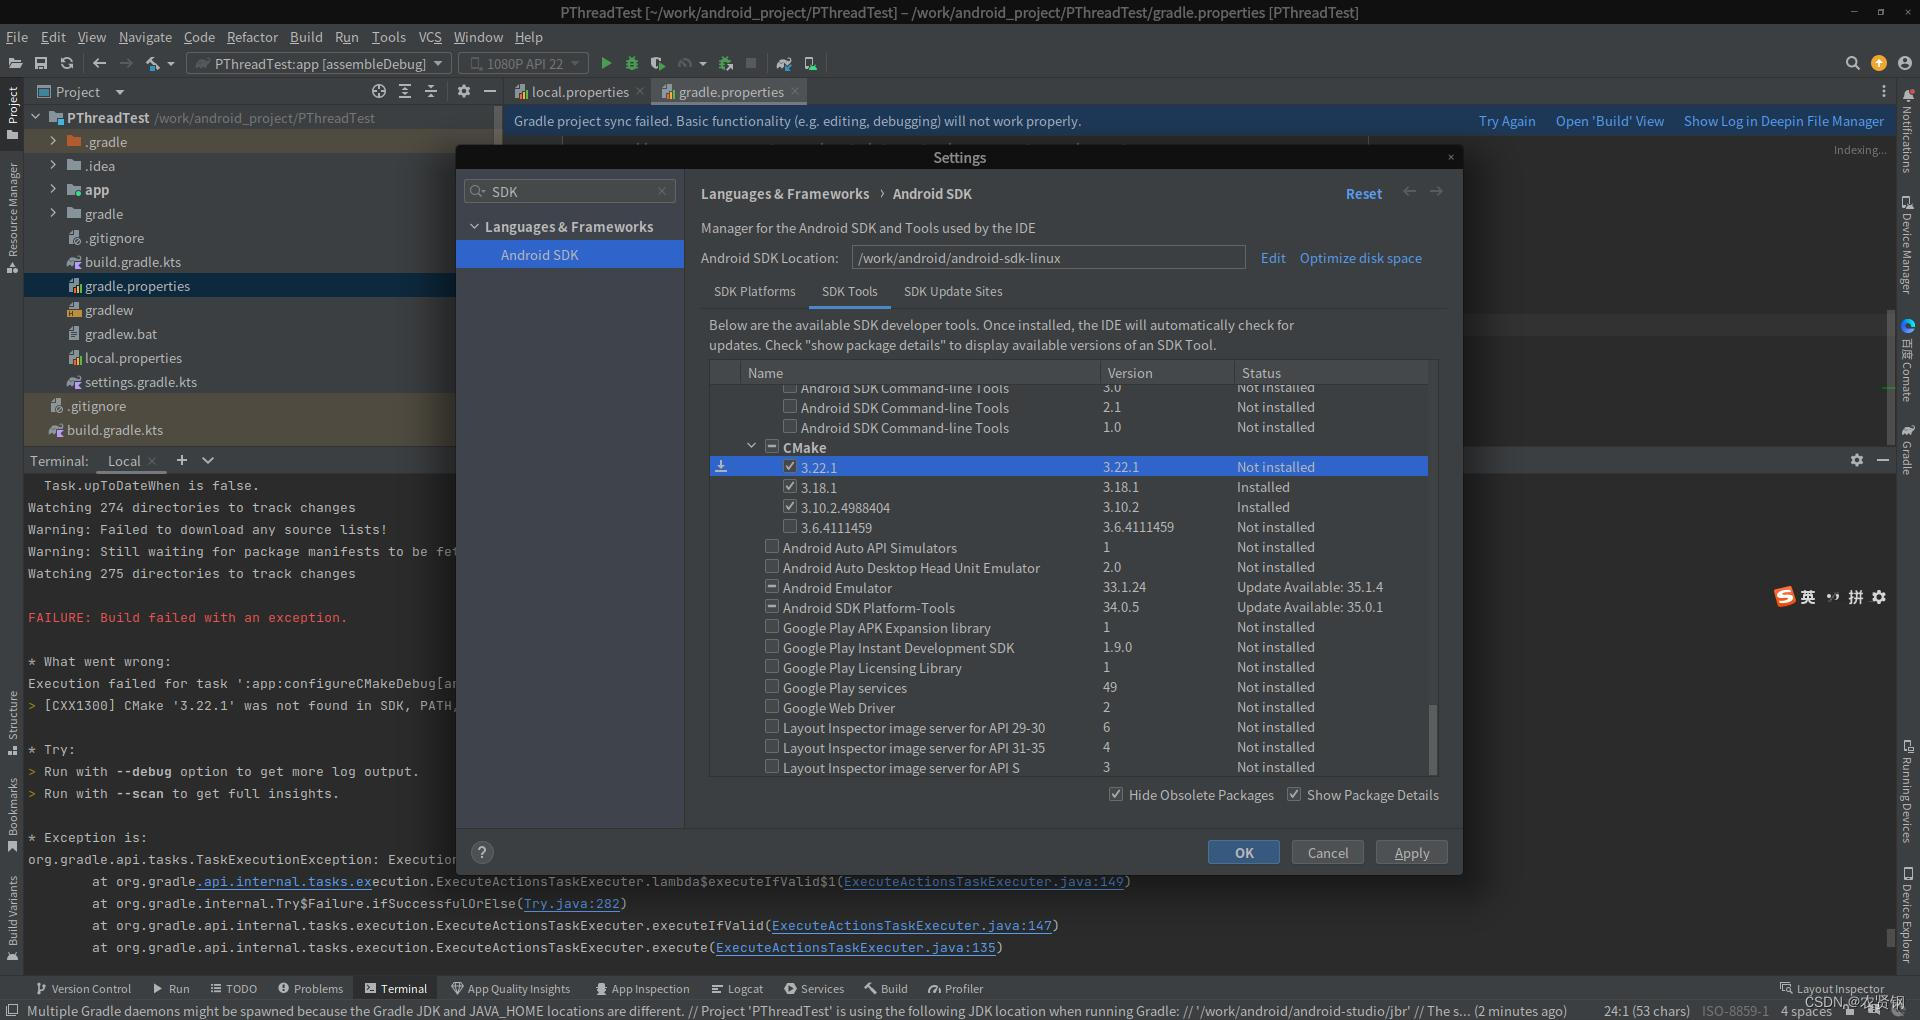The height and width of the screenshot is (1020, 1920).
Task: Click the Open folder toolbar icon
Action: [15, 63]
